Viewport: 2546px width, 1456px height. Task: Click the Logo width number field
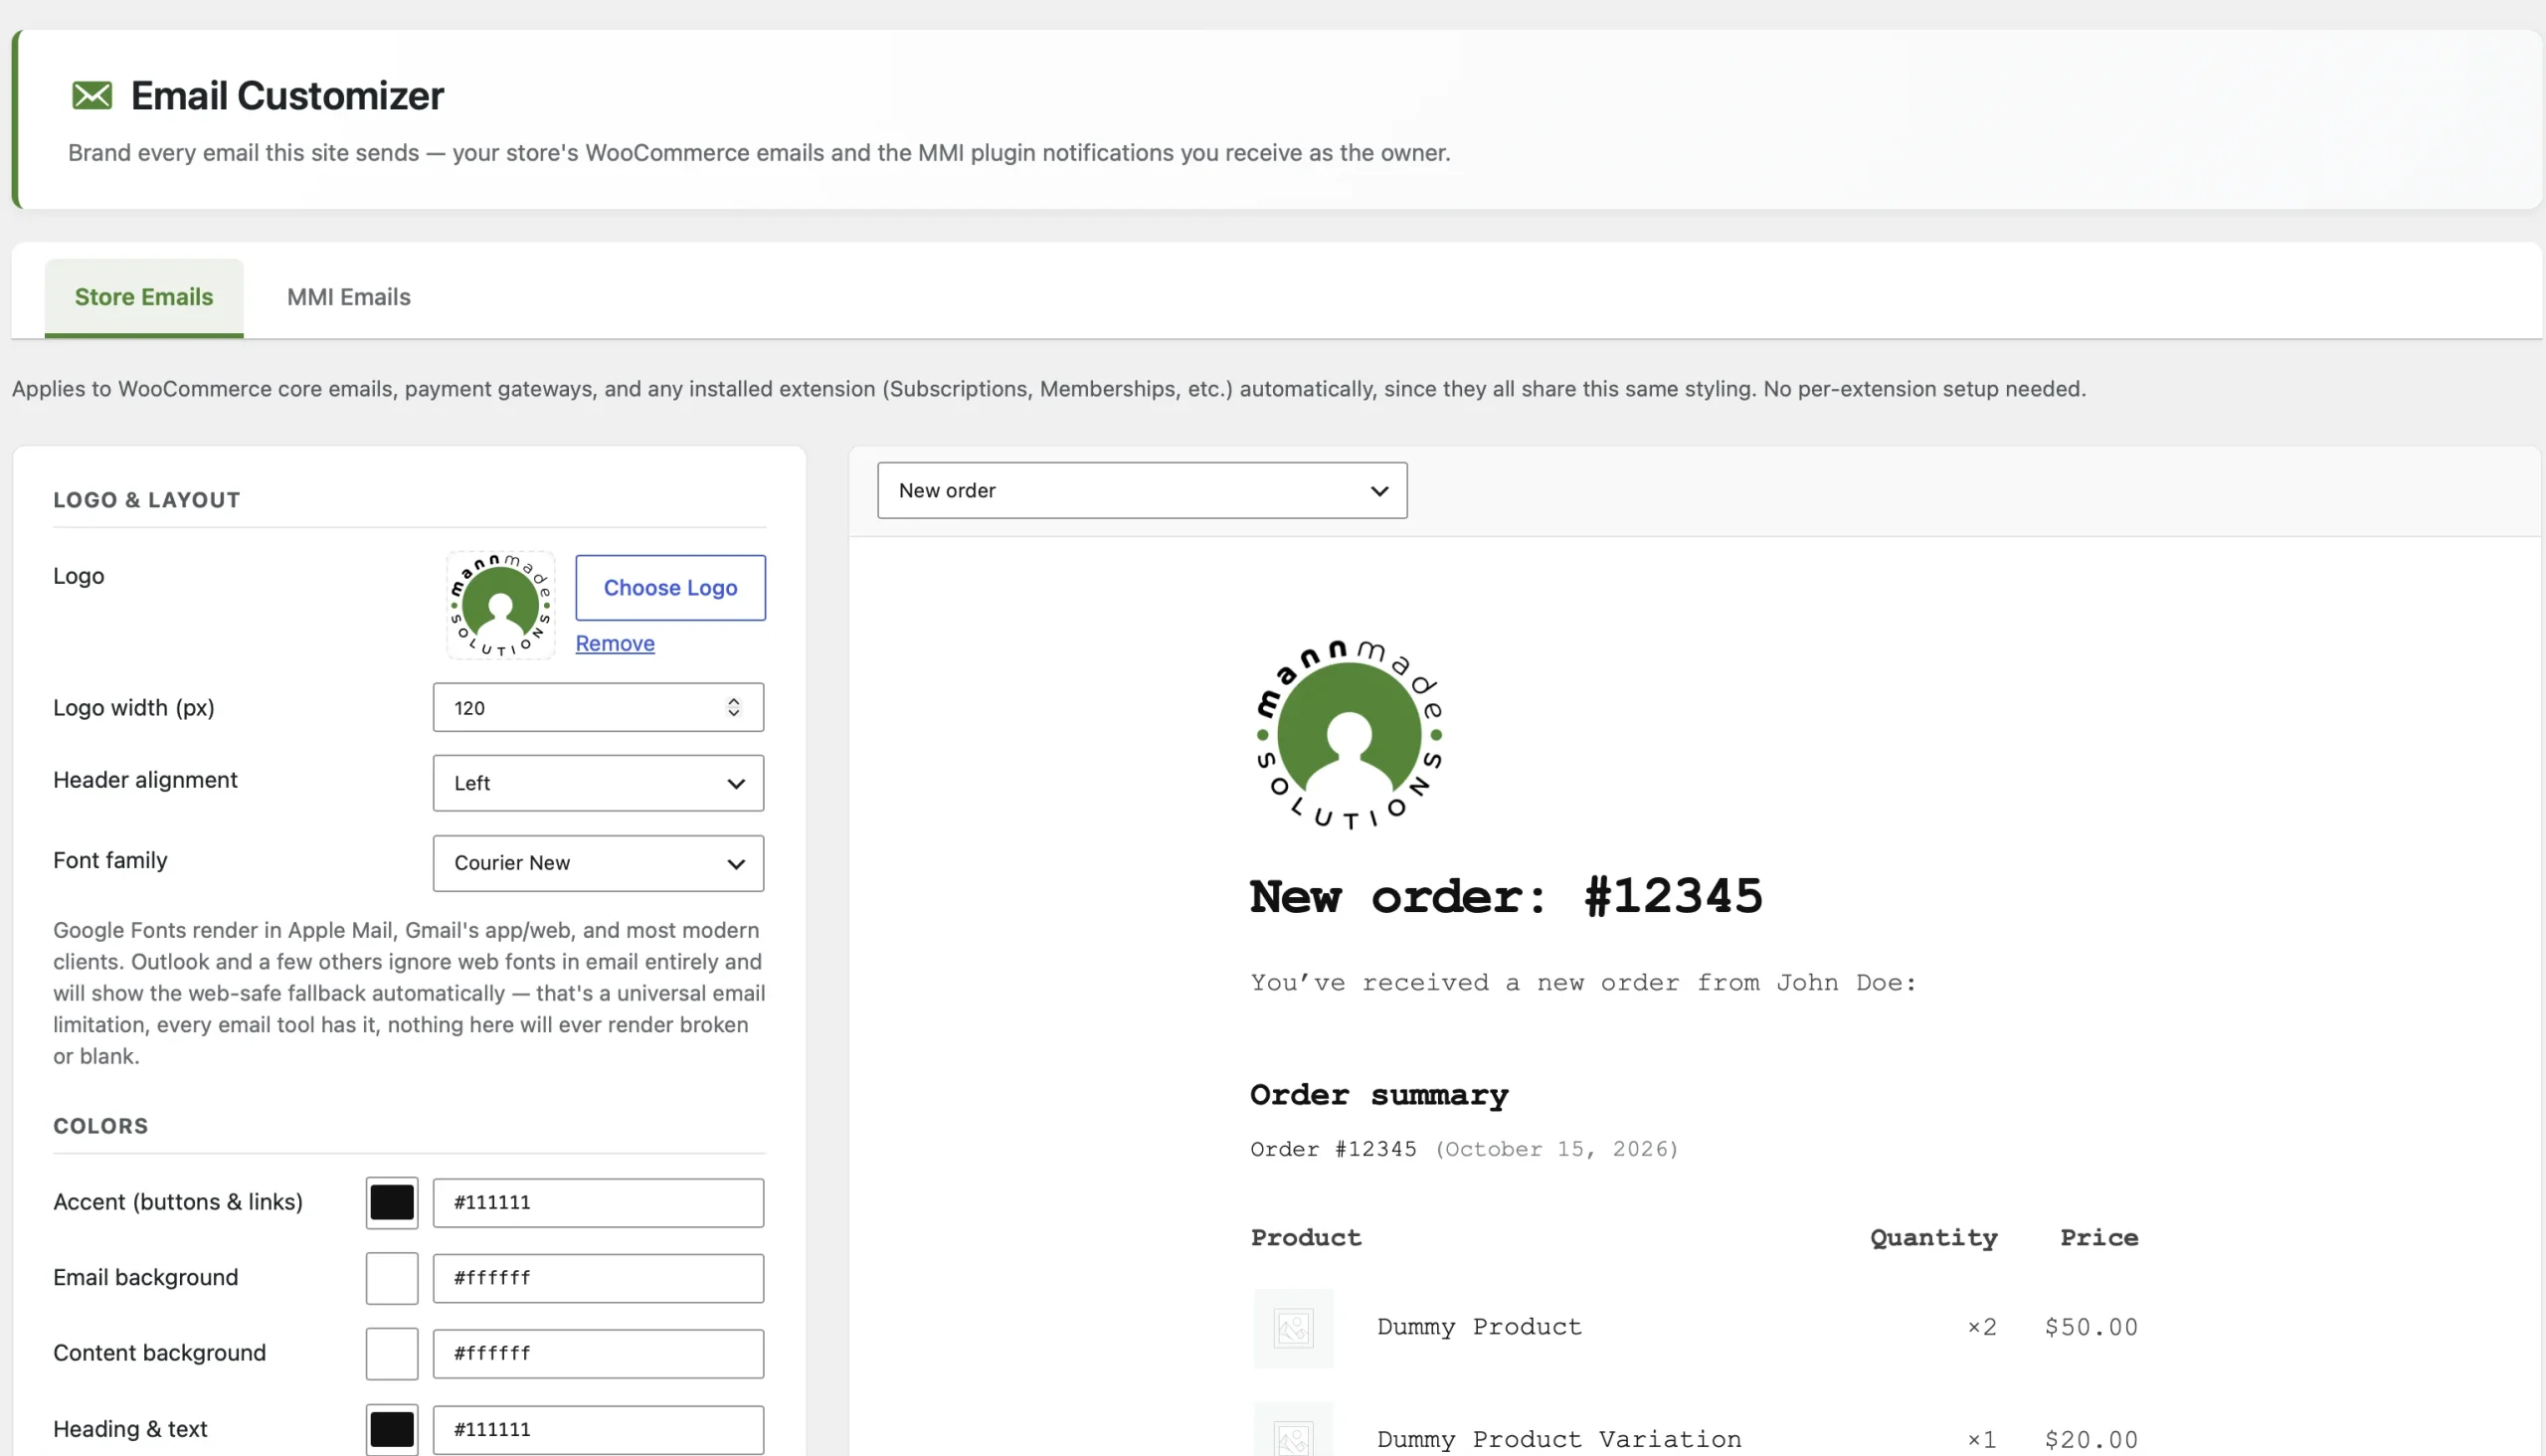(x=598, y=707)
